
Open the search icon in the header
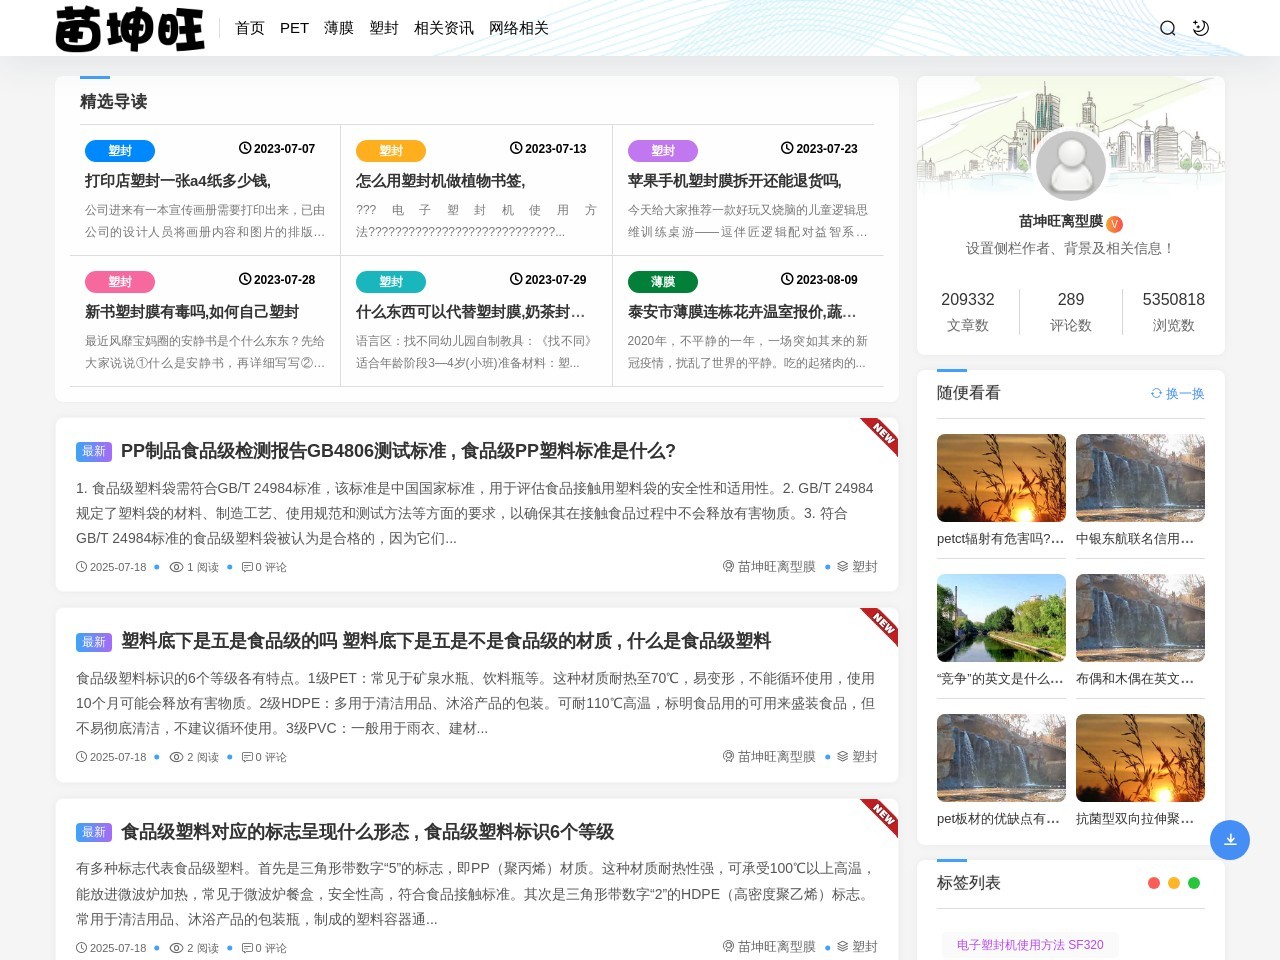point(1167,28)
